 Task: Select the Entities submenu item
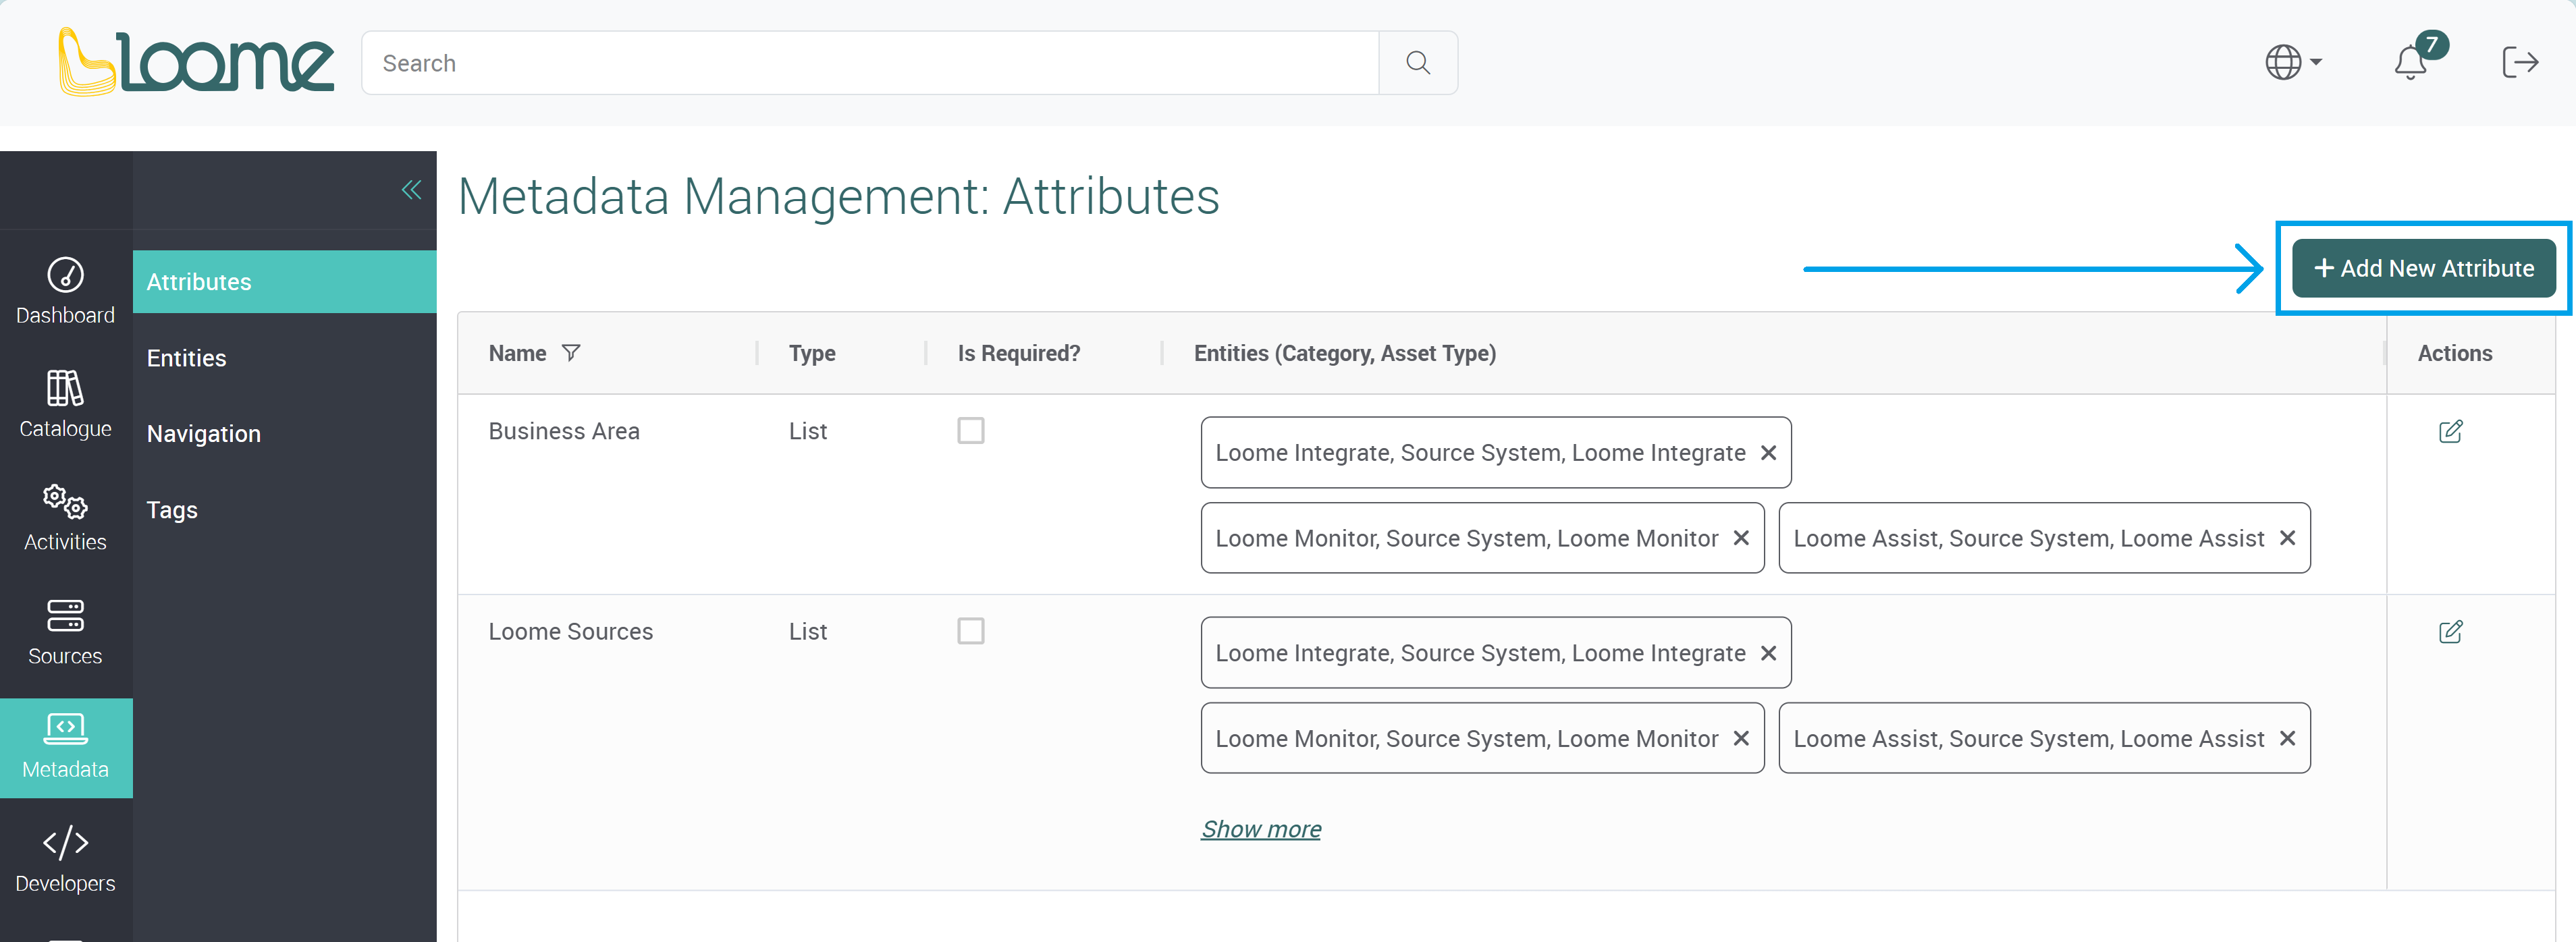[x=284, y=358]
